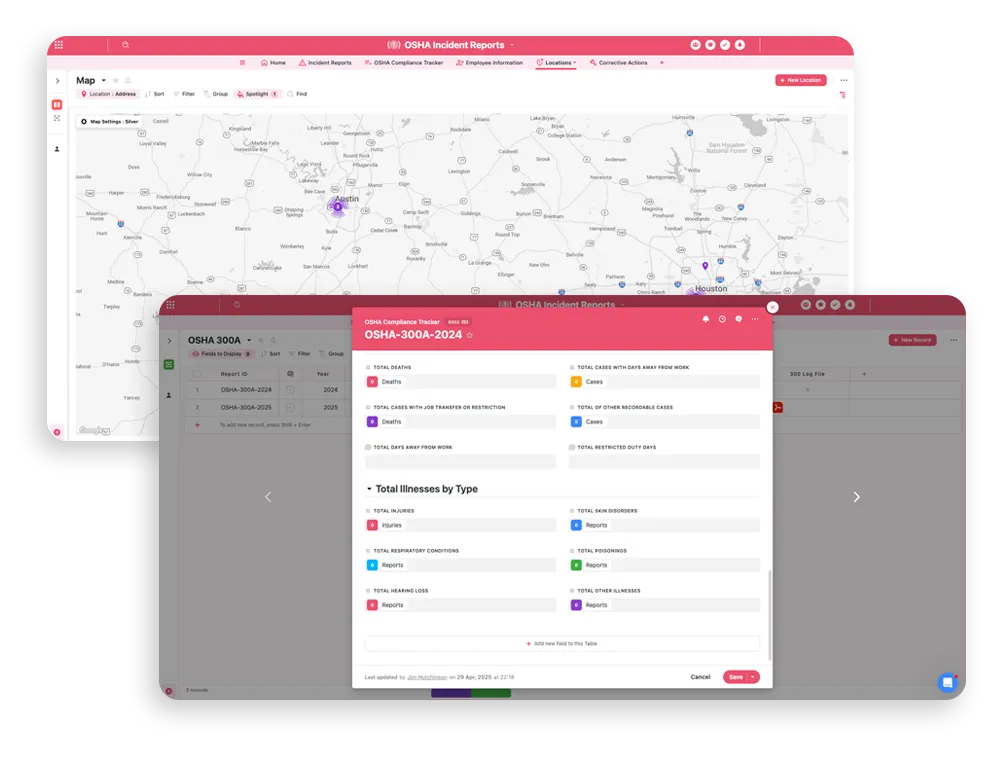
Task: Close the record dialog with X
Action: click(772, 307)
